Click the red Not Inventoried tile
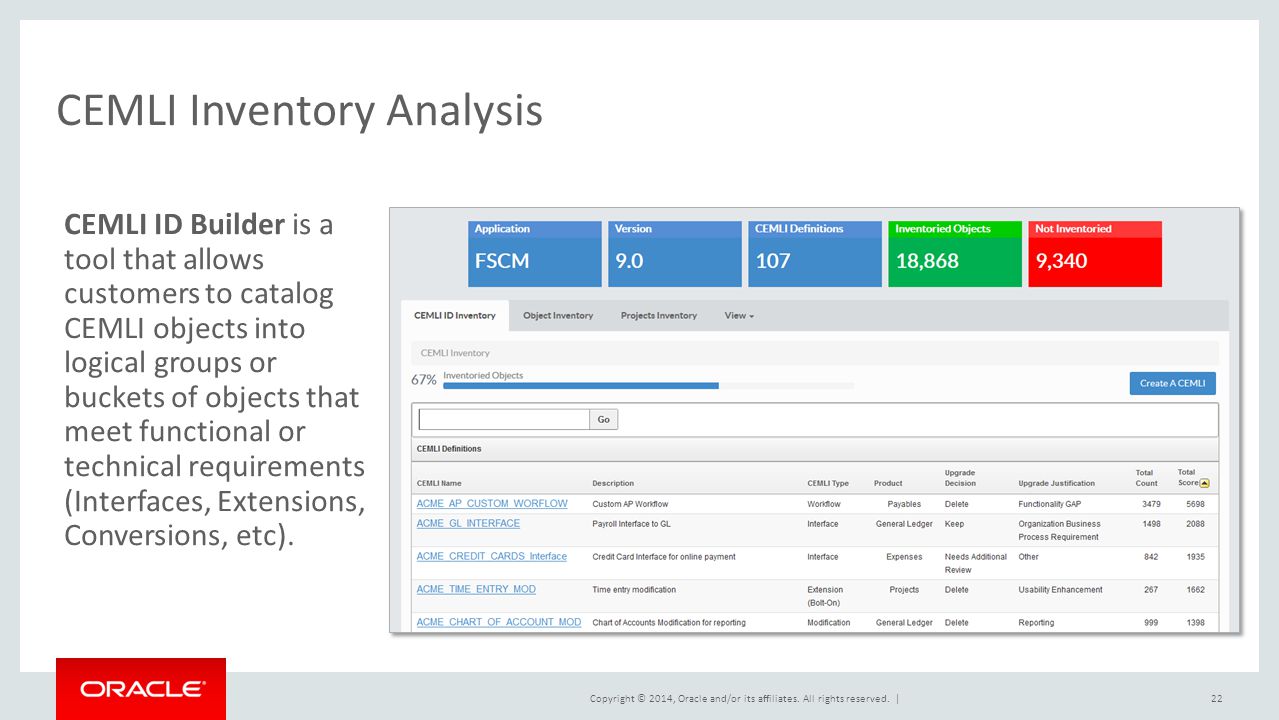The width and height of the screenshot is (1279, 720). point(1095,254)
